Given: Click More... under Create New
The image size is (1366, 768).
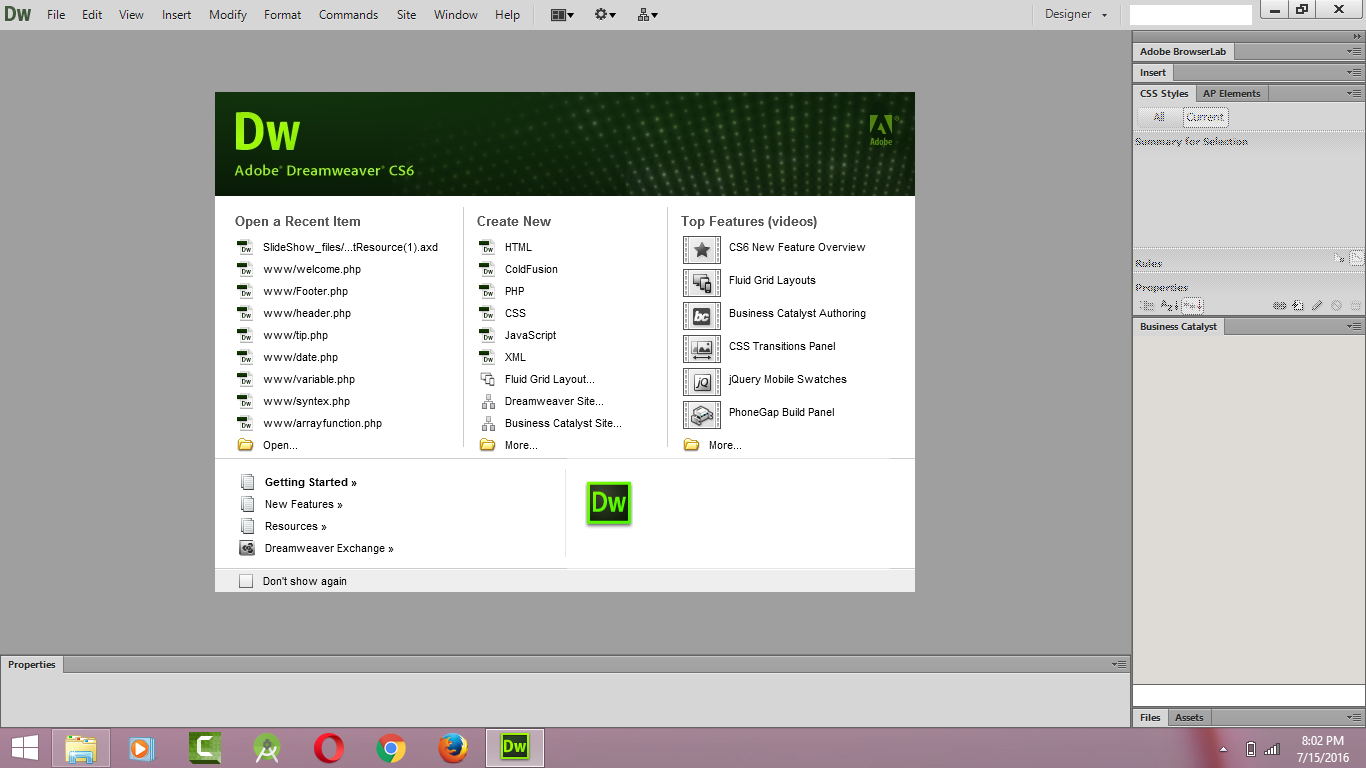Looking at the screenshot, I should tap(521, 445).
